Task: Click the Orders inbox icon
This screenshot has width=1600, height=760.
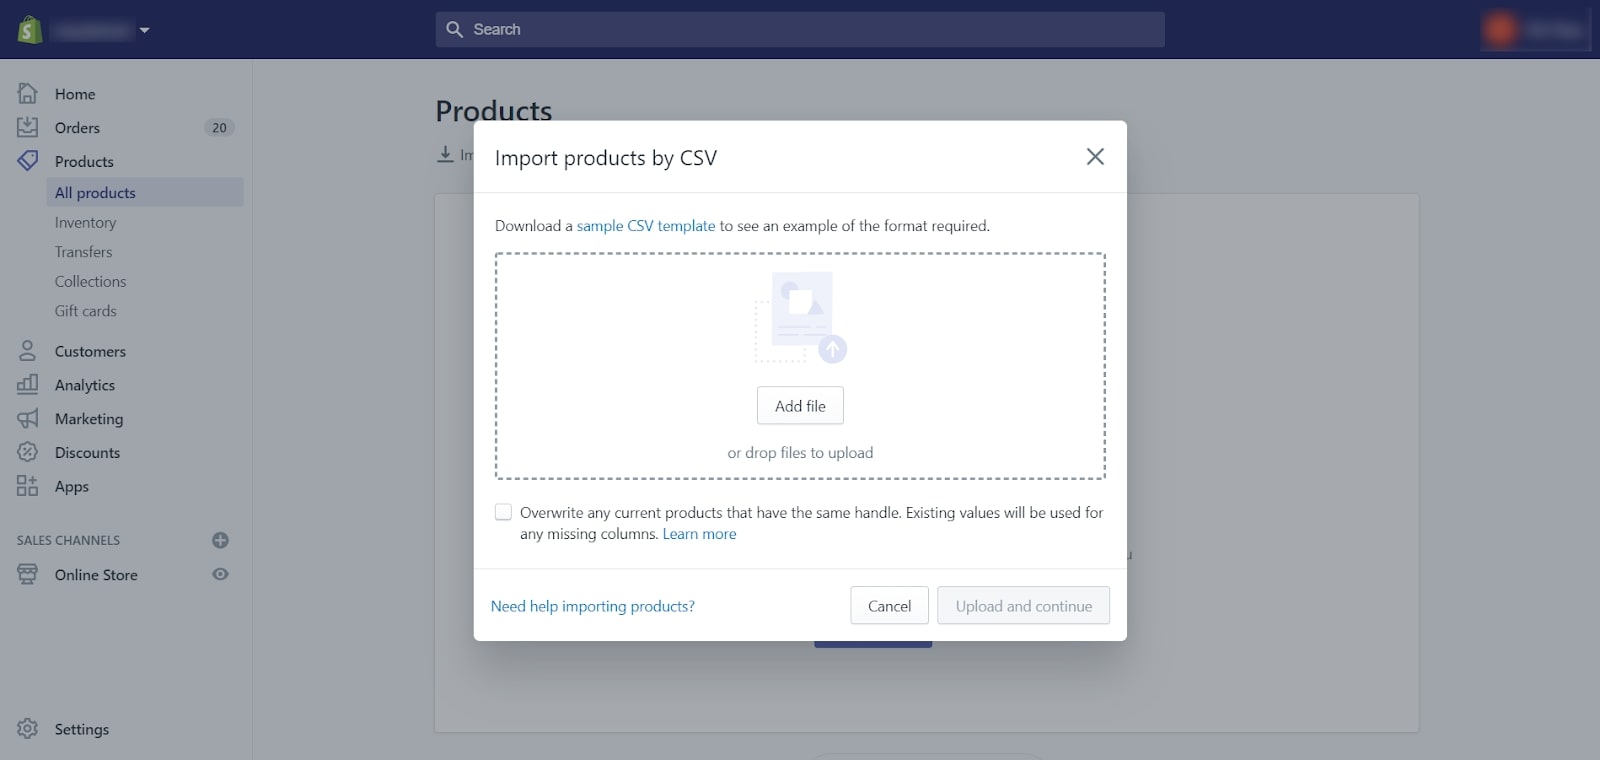Action: 28,128
